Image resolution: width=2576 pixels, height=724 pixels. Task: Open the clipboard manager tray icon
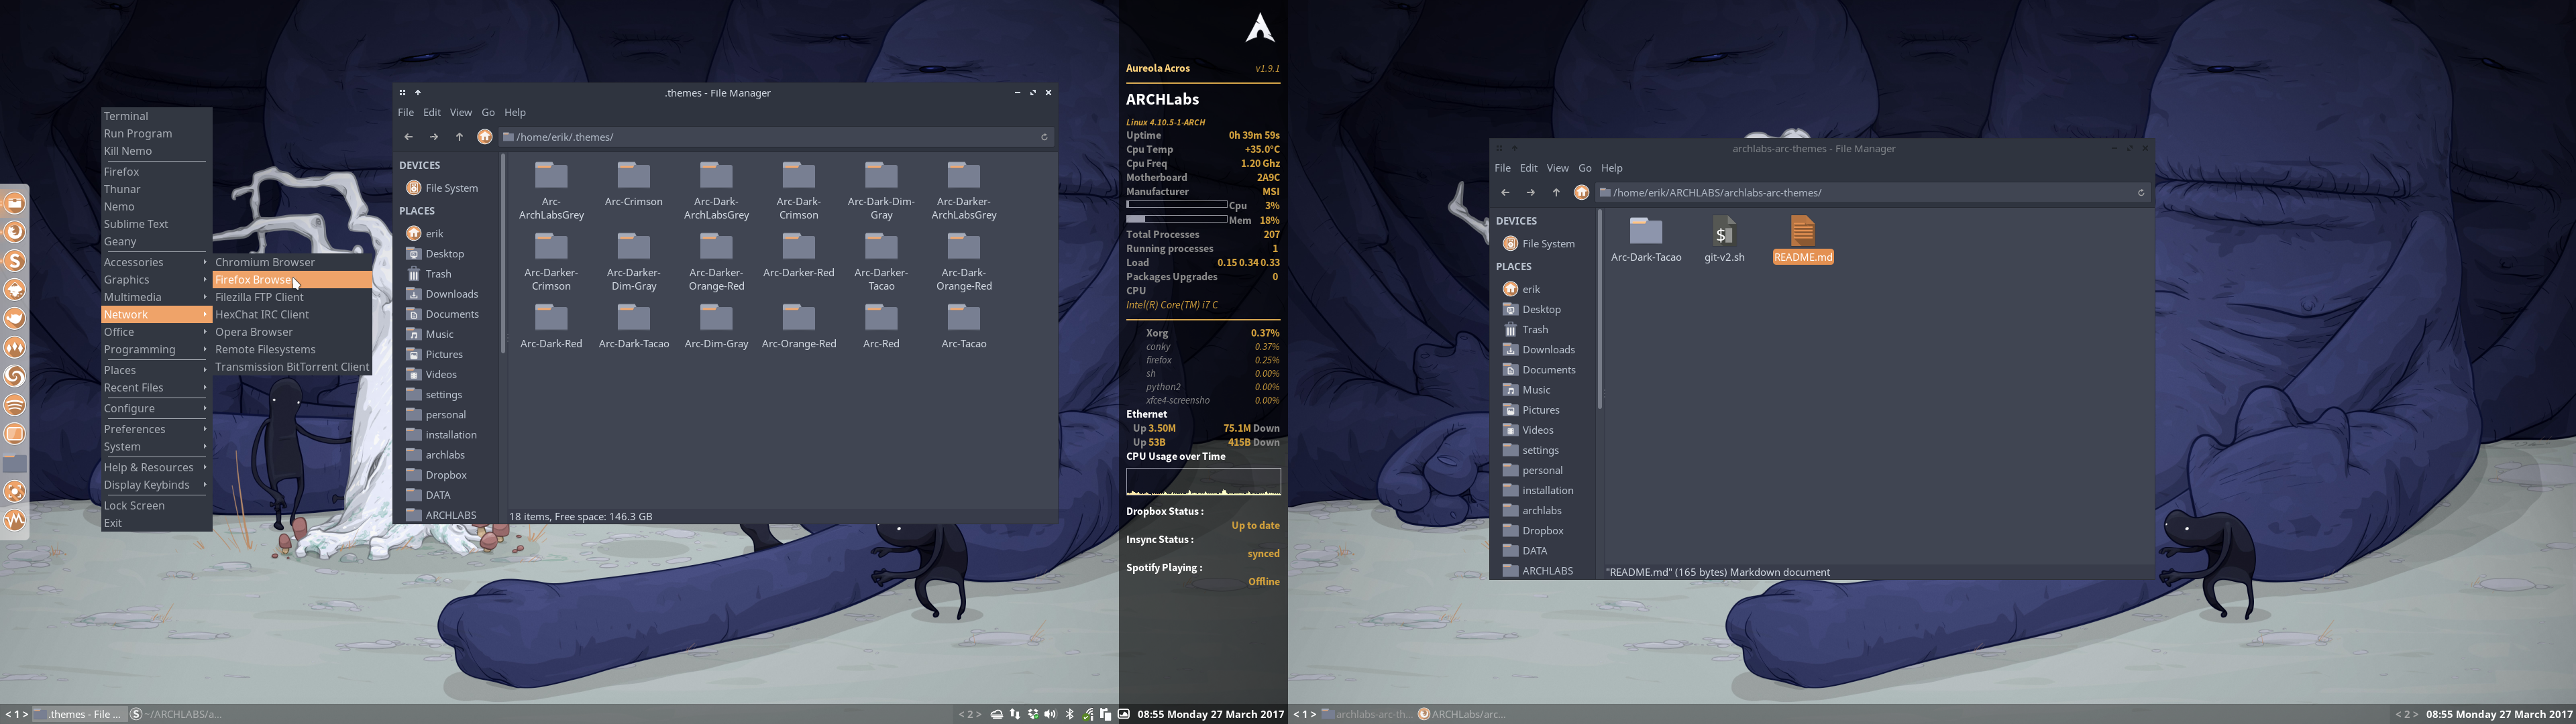[1106, 714]
